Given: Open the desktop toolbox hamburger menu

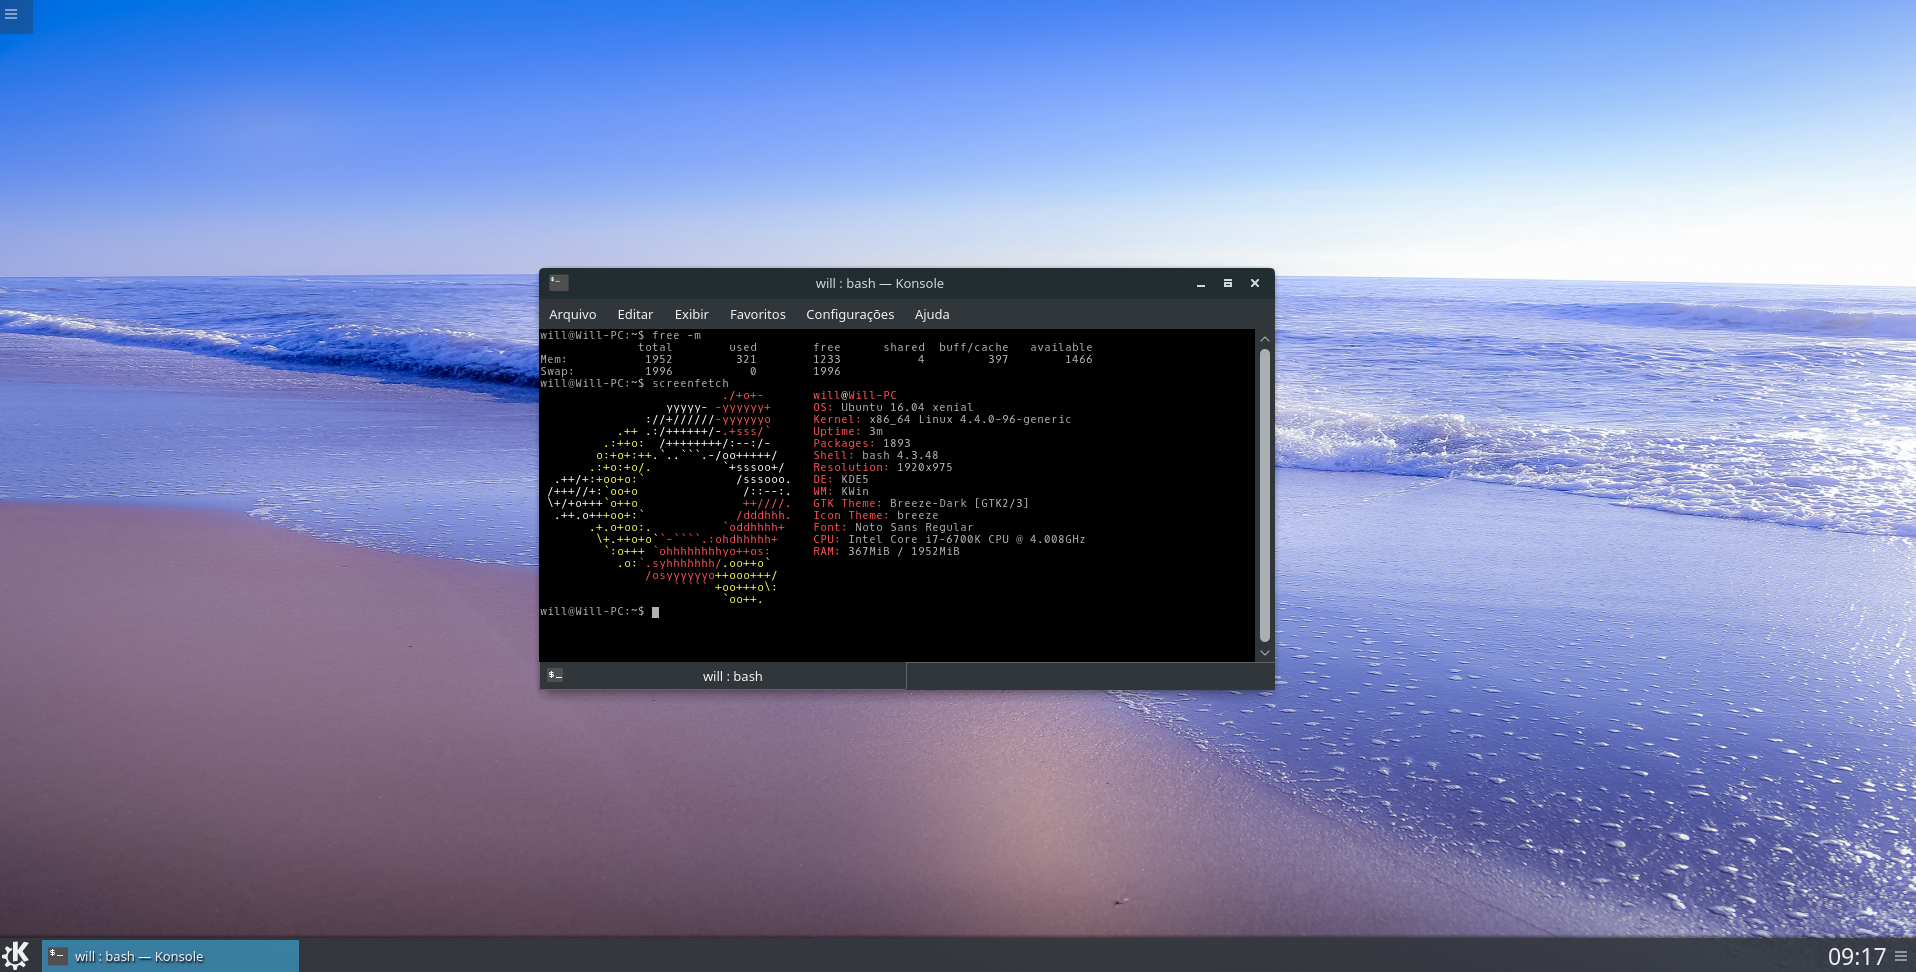Looking at the screenshot, I should tap(12, 14).
